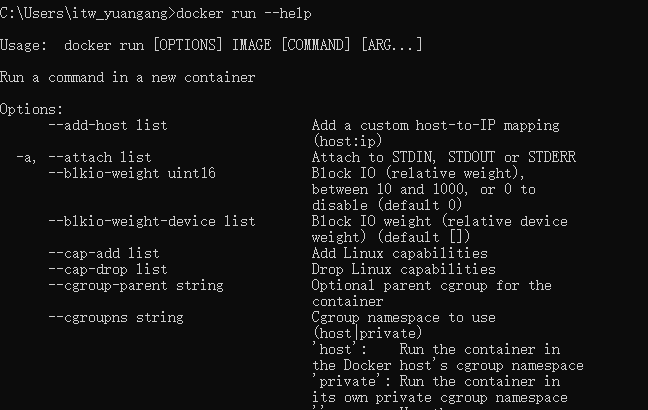648x410 pixels.
Task: Click the 'Add a custom host-to-IP mapping' description
Action: coord(435,125)
